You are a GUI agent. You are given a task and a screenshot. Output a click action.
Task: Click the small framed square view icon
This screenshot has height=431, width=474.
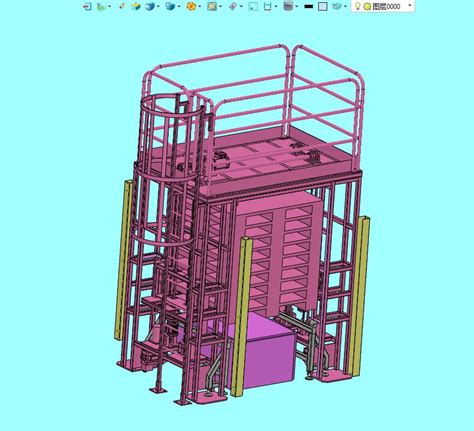coord(253,6)
